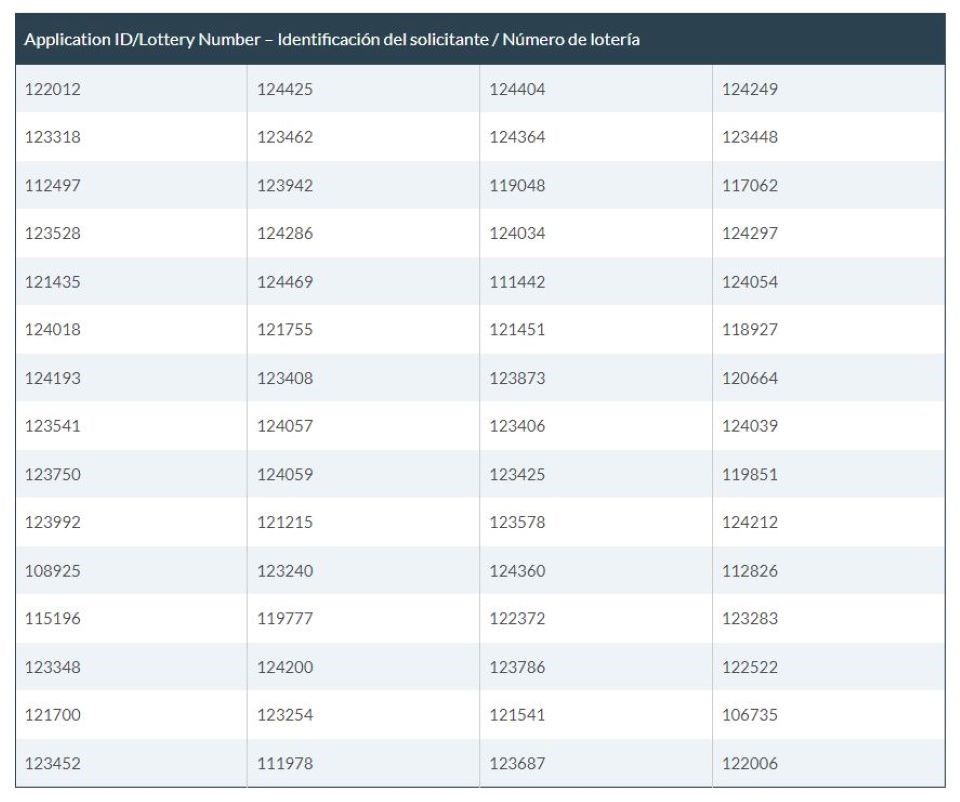This screenshot has width=960, height=802.
Task: Select lottery number 123283
Action: pyautogui.click(x=749, y=618)
